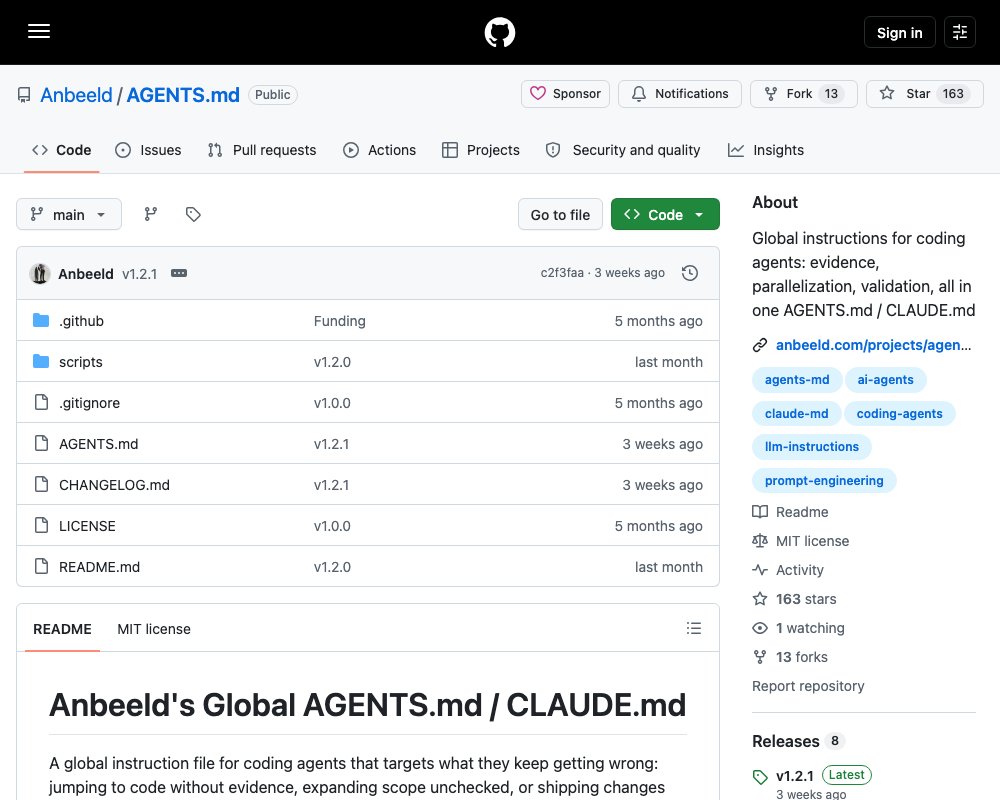
Task: Click the v1.2.1 commit message for CHANGELOG.md
Action: point(332,485)
